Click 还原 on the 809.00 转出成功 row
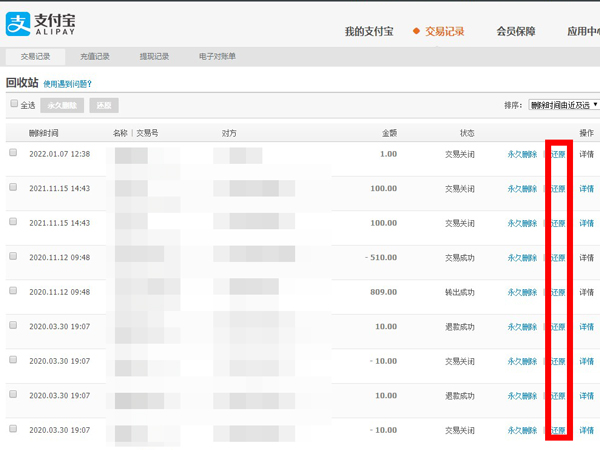The image size is (600, 450). click(x=558, y=292)
